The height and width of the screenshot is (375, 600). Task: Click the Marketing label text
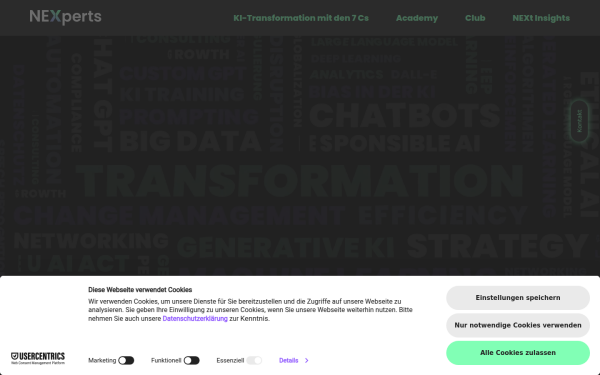coord(102,360)
